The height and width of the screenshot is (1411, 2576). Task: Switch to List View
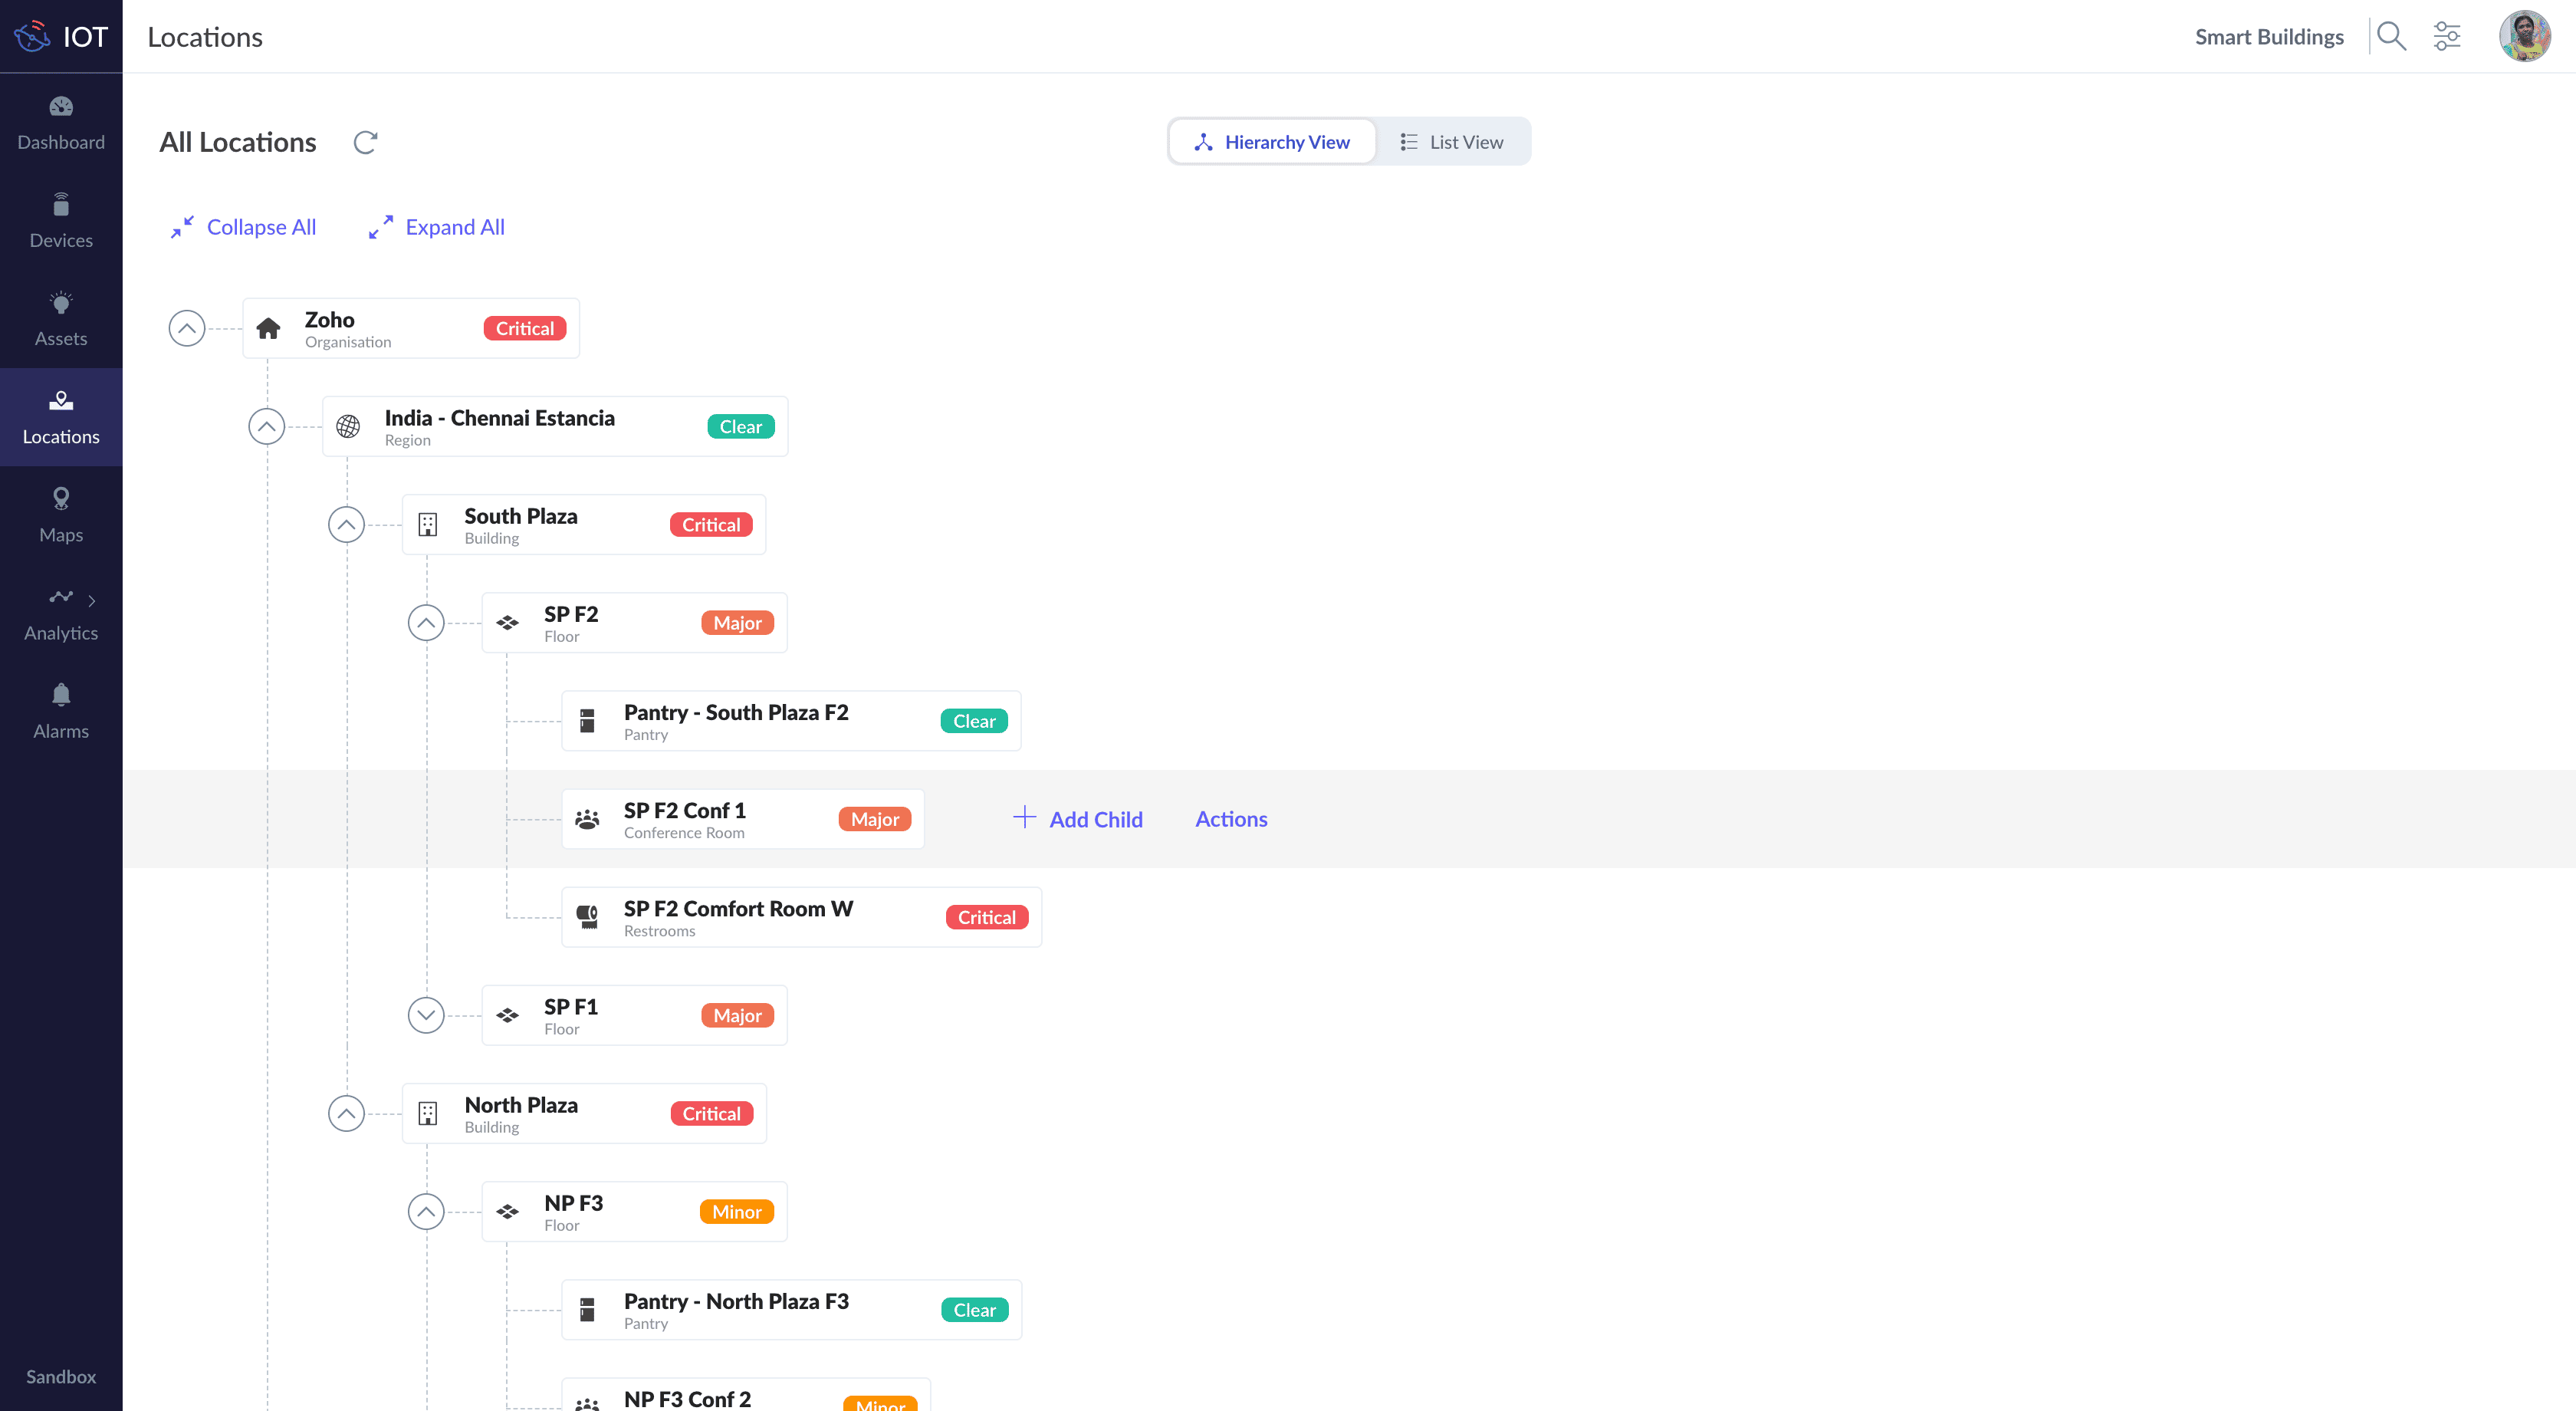click(x=1451, y=142)
